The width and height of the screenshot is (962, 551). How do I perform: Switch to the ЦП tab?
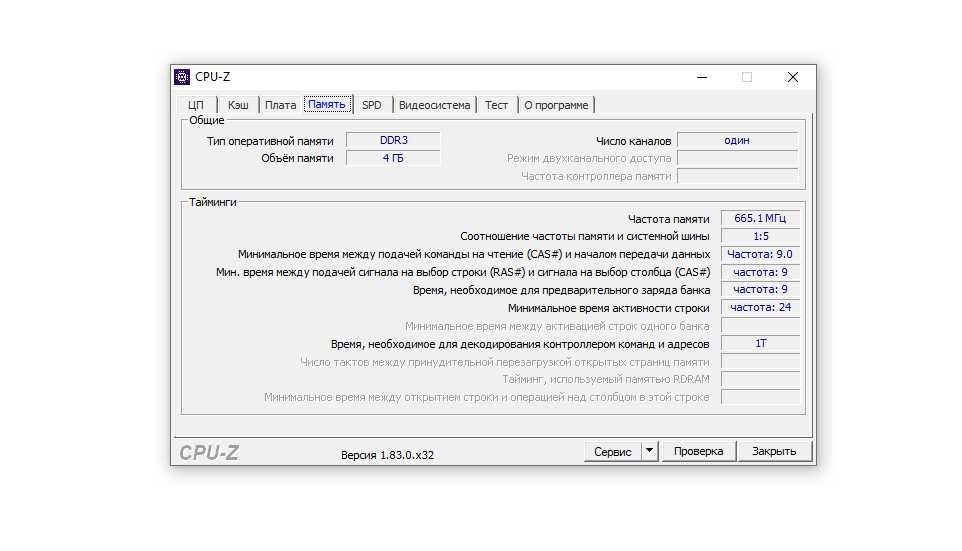tap(196, 105)
